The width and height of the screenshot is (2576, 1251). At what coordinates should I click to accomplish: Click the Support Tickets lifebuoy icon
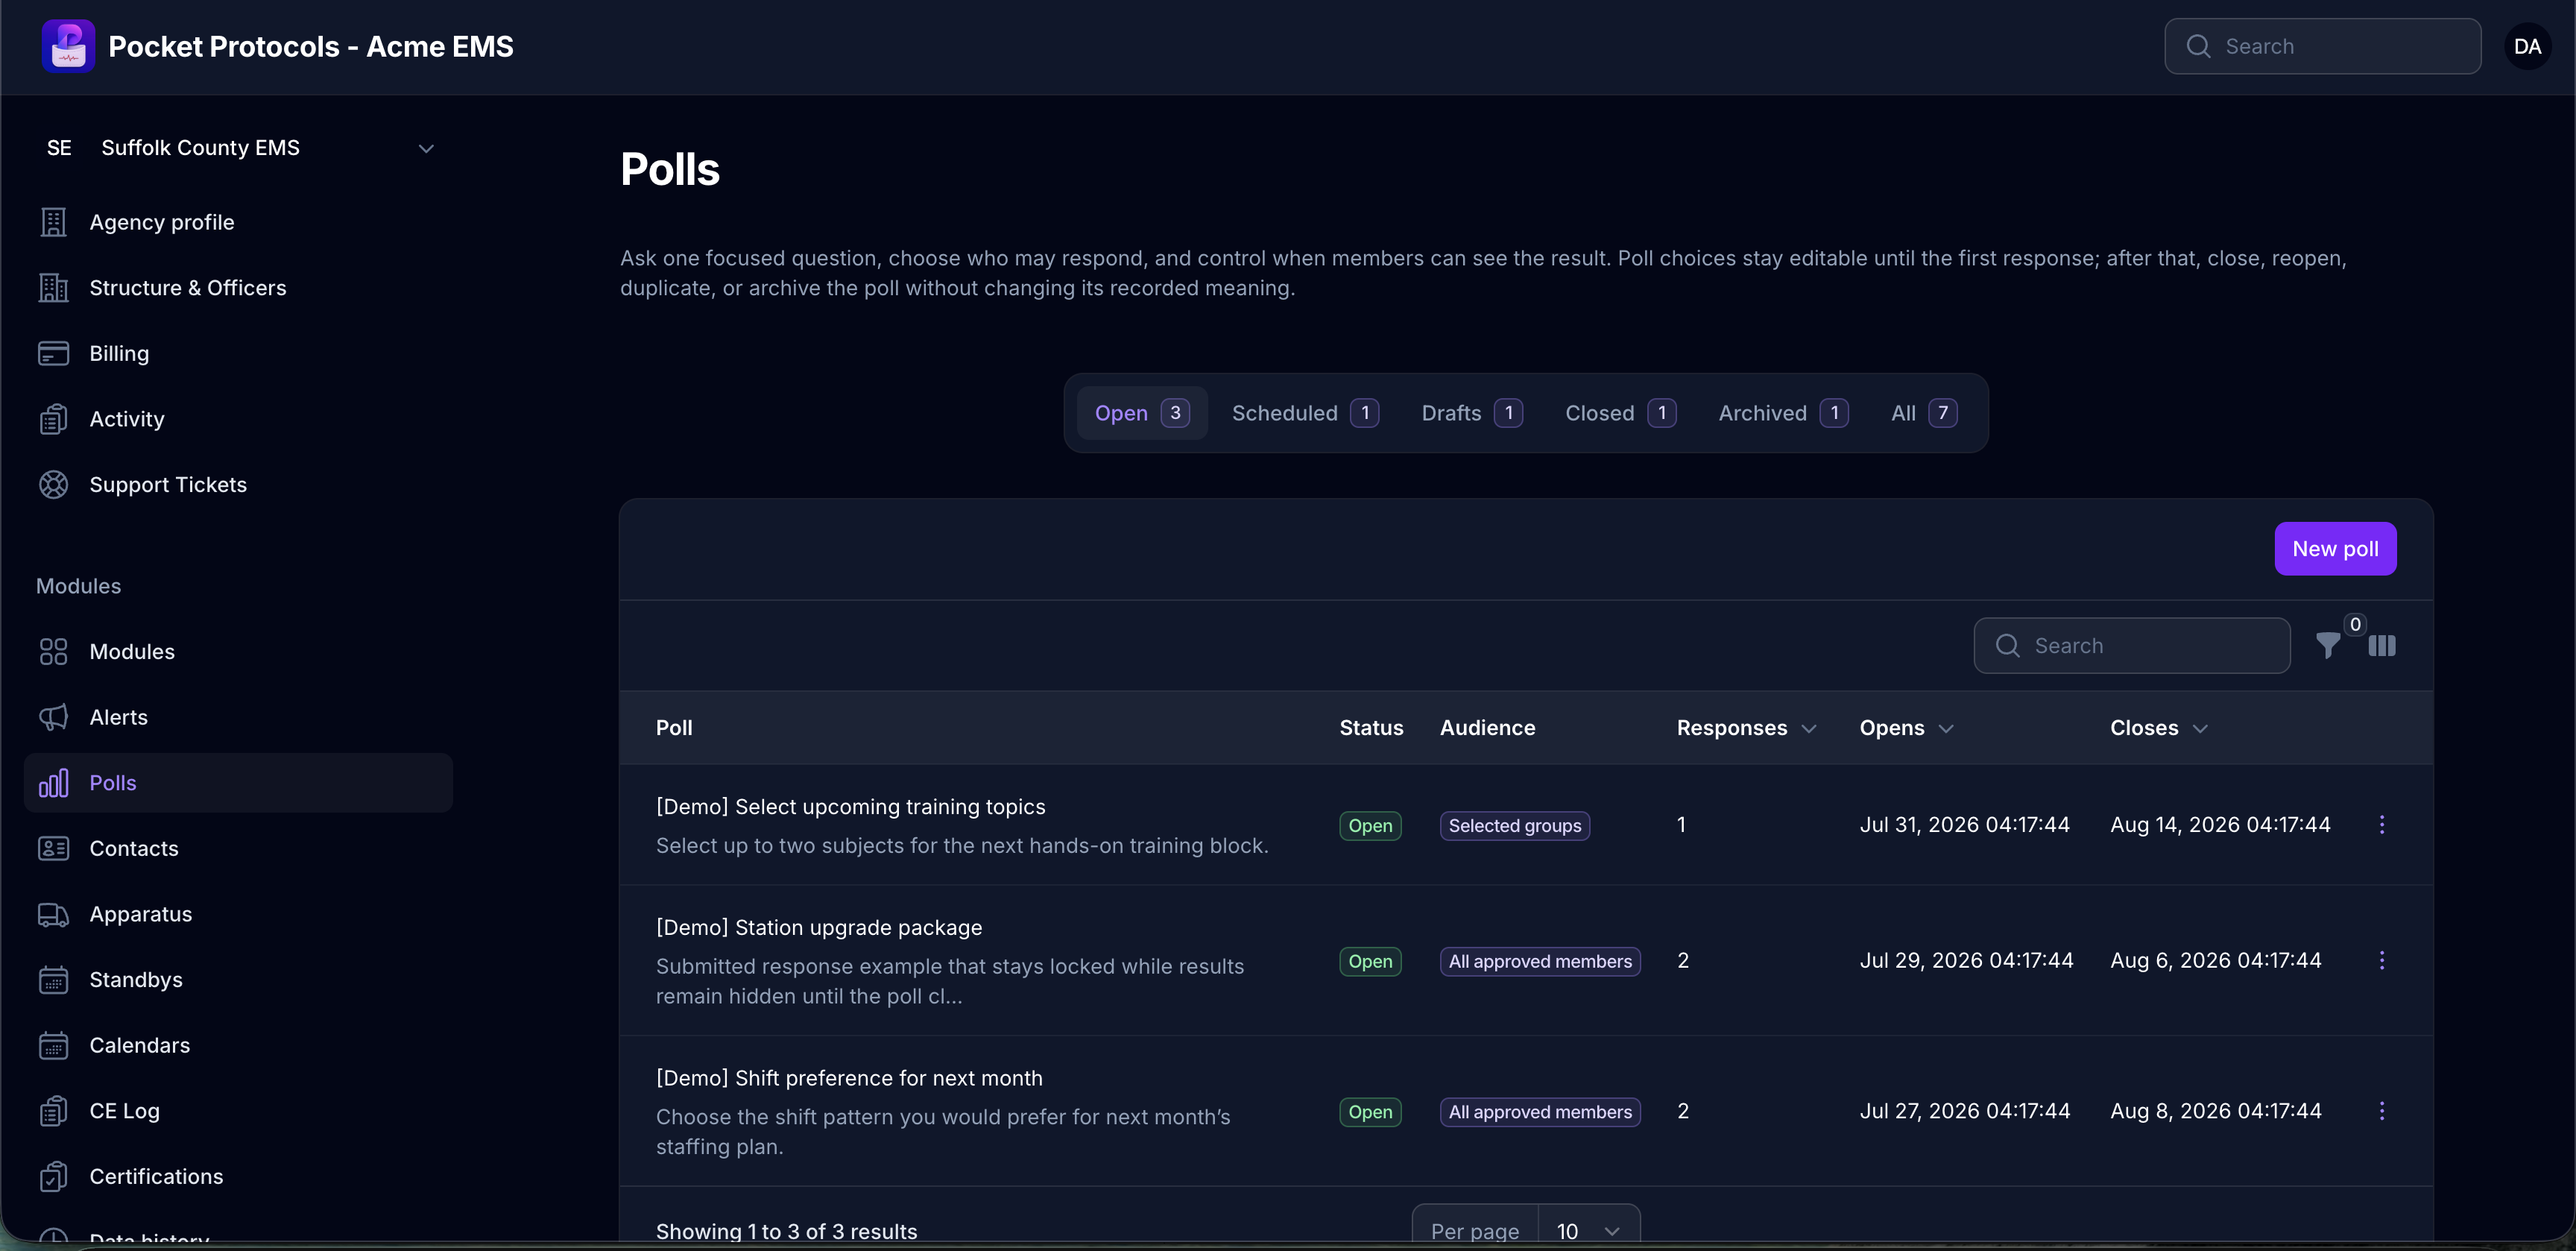[x=53, y=485]
